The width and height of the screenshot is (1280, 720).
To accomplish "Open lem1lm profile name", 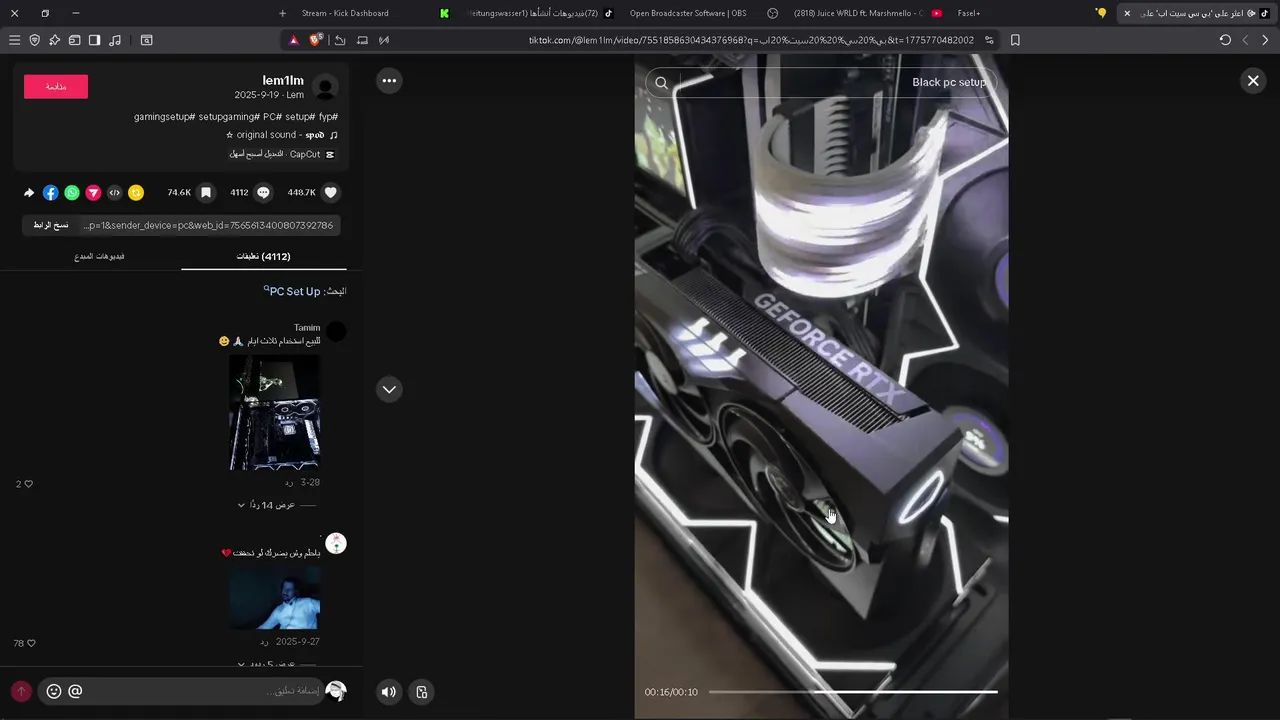I will tap(283, 80).
